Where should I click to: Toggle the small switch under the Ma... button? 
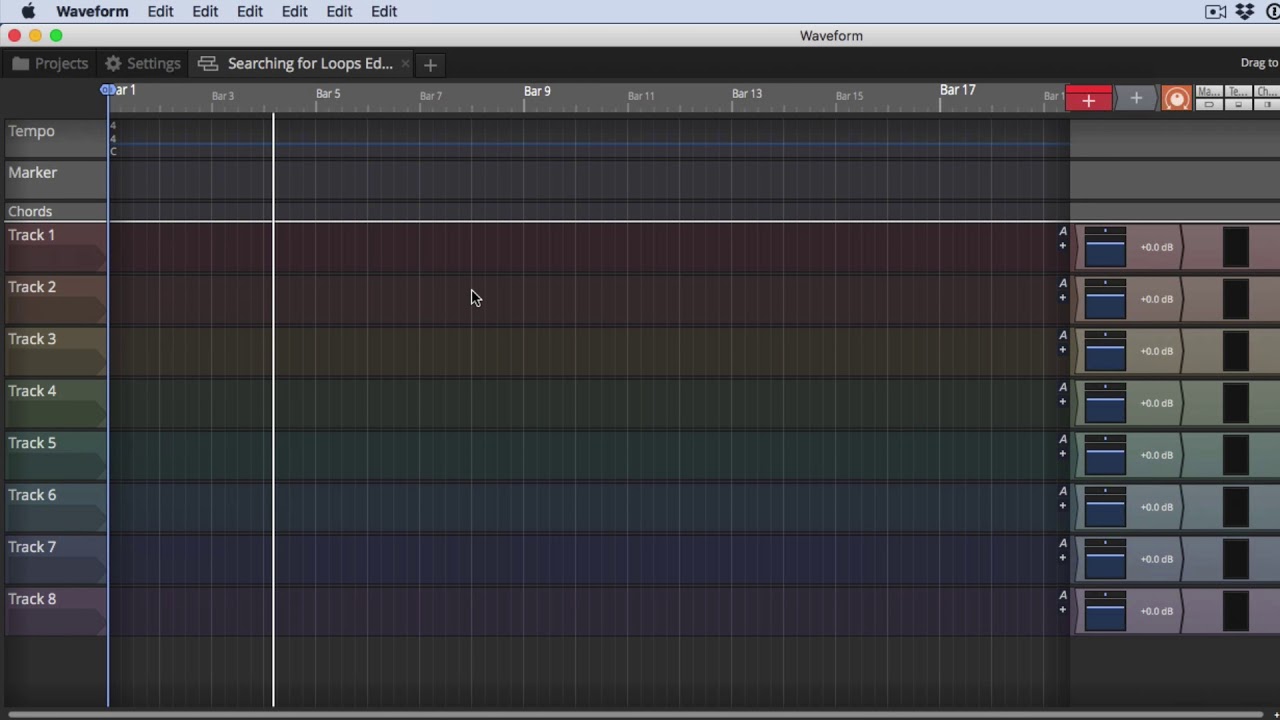(1209, 105)
